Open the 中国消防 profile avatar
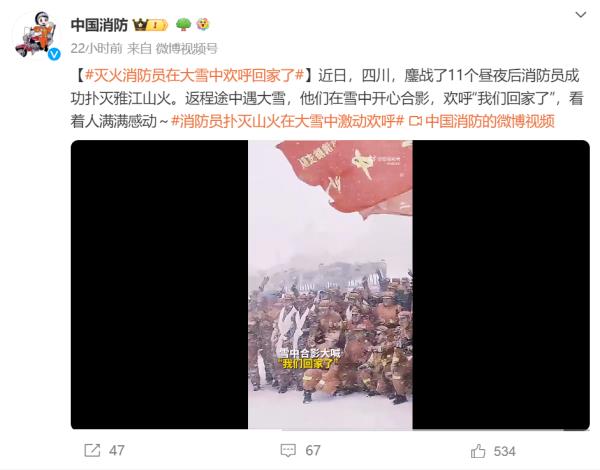The image size is (600, 470). [36, 36]
